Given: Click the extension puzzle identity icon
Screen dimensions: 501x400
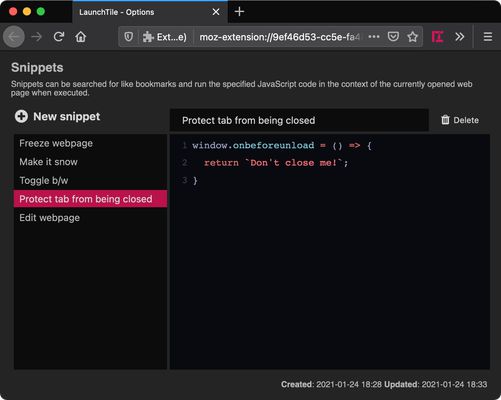Looking at the screenshot, I should (148, 37).
